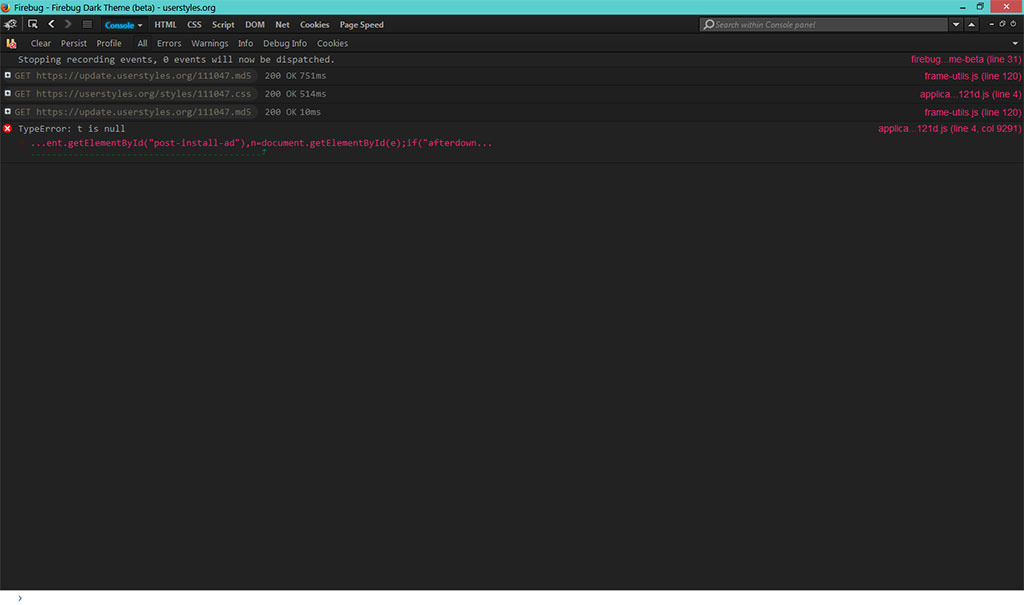The image size is (1024, 605).
Task: Minimize the Firebug panel
Action: click(991, 24)
